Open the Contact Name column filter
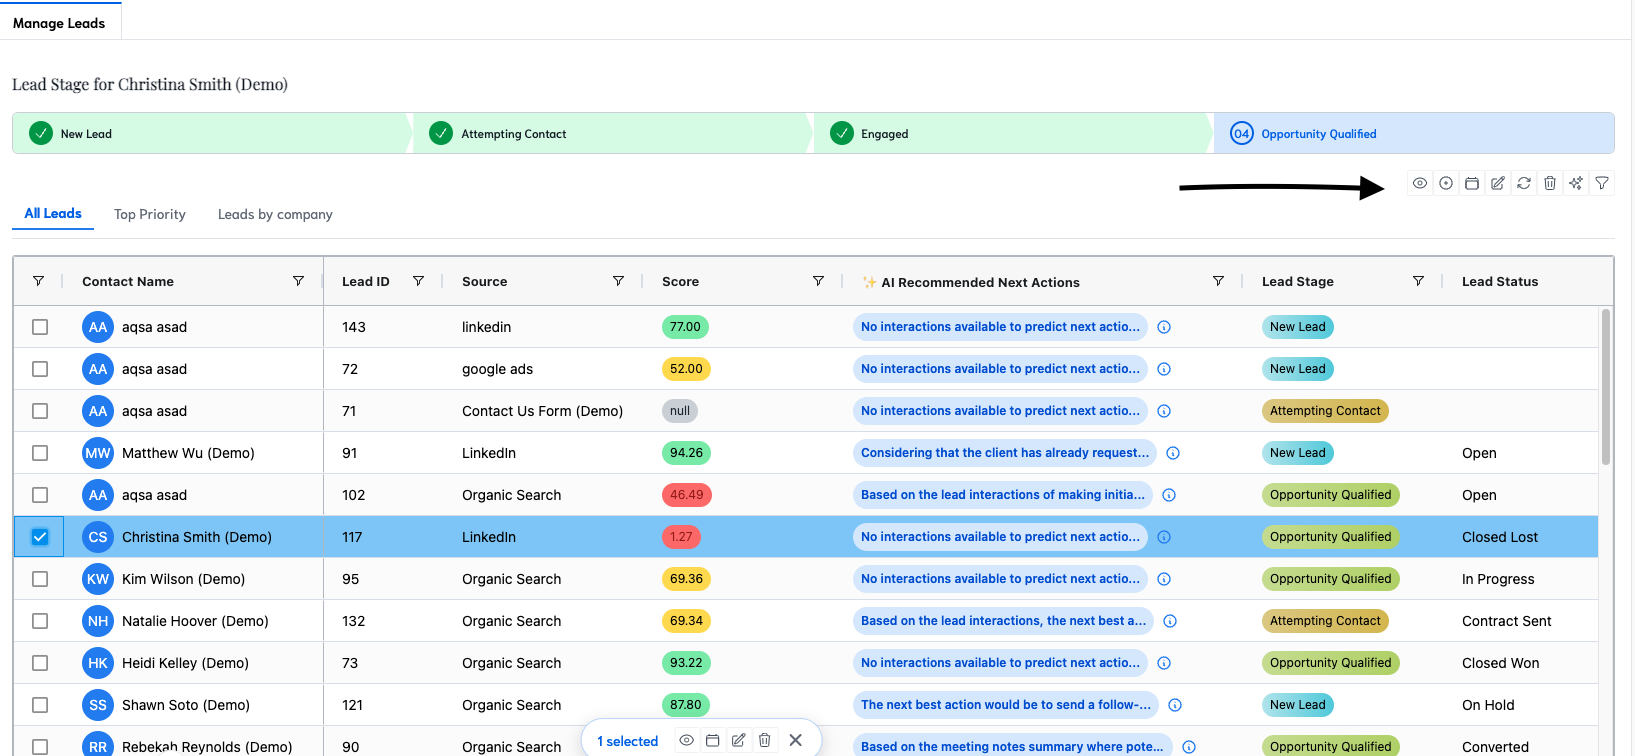Image resolution: width=1635 pixels, height=756 pixels. tap(298, 281)
